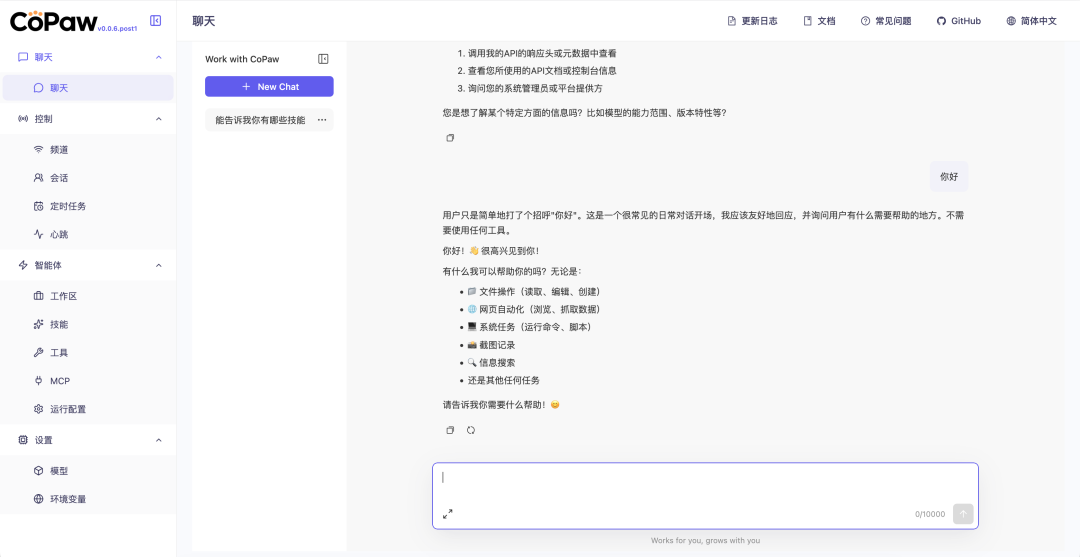
Task: Click the 信息搜索 bullet line
Action: pos(491,363)
